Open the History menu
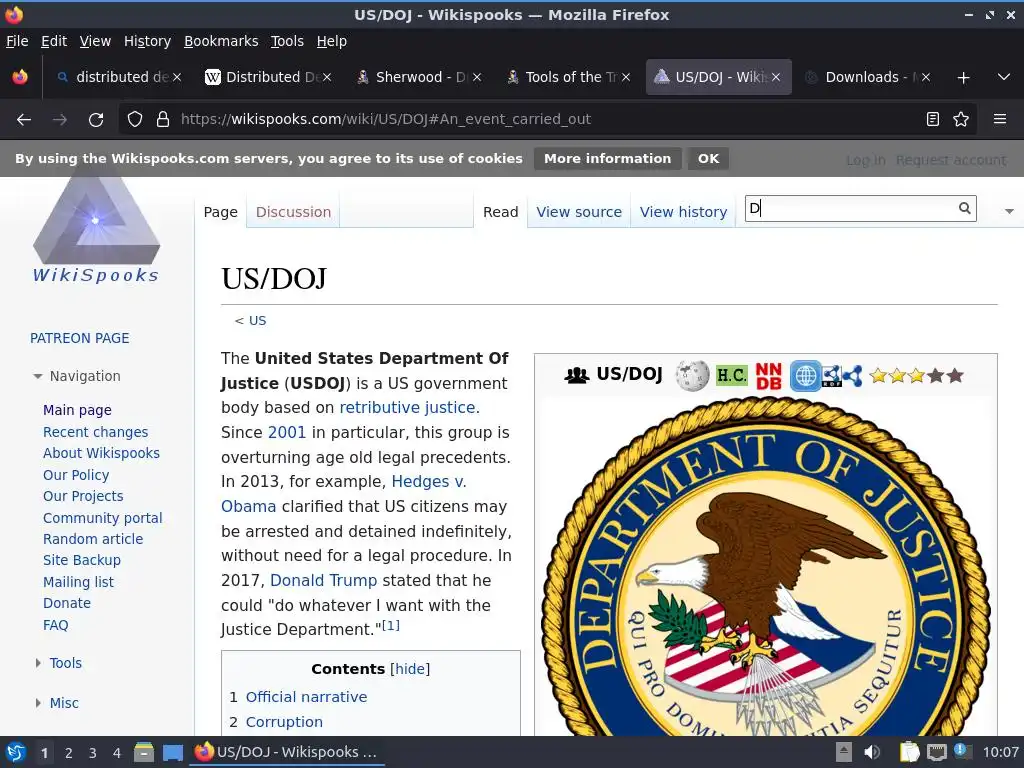The width and height of the screenshot is (1024, 768). click(147, 41)
